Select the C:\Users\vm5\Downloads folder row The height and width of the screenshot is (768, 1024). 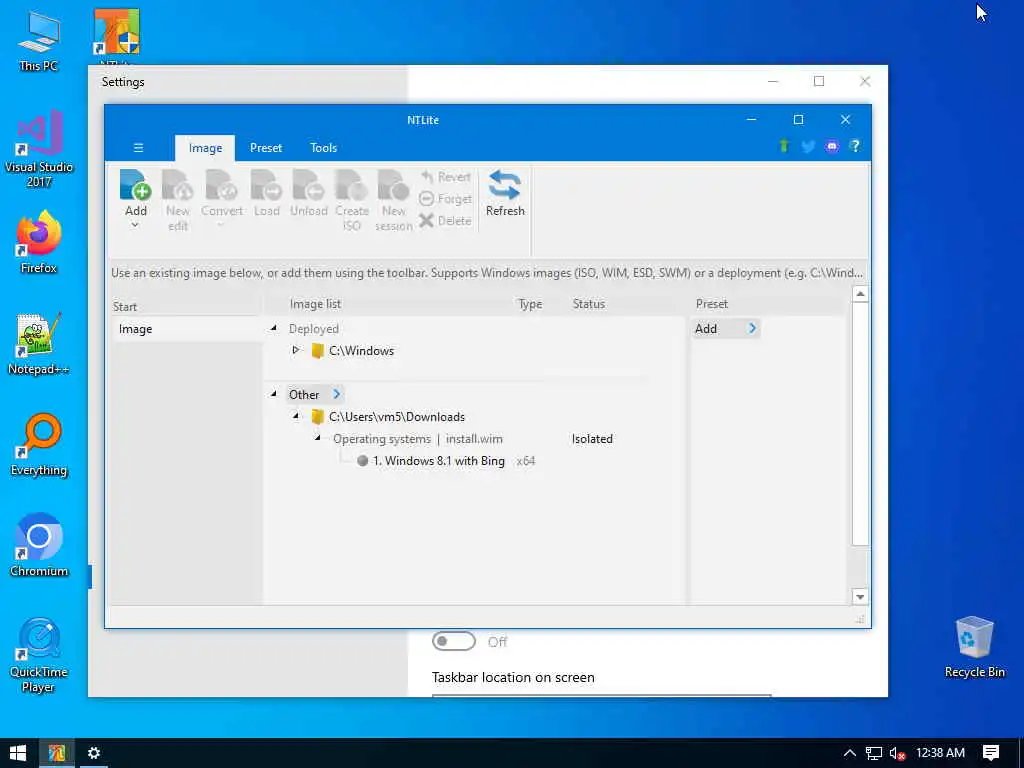[x=396, y=417]
